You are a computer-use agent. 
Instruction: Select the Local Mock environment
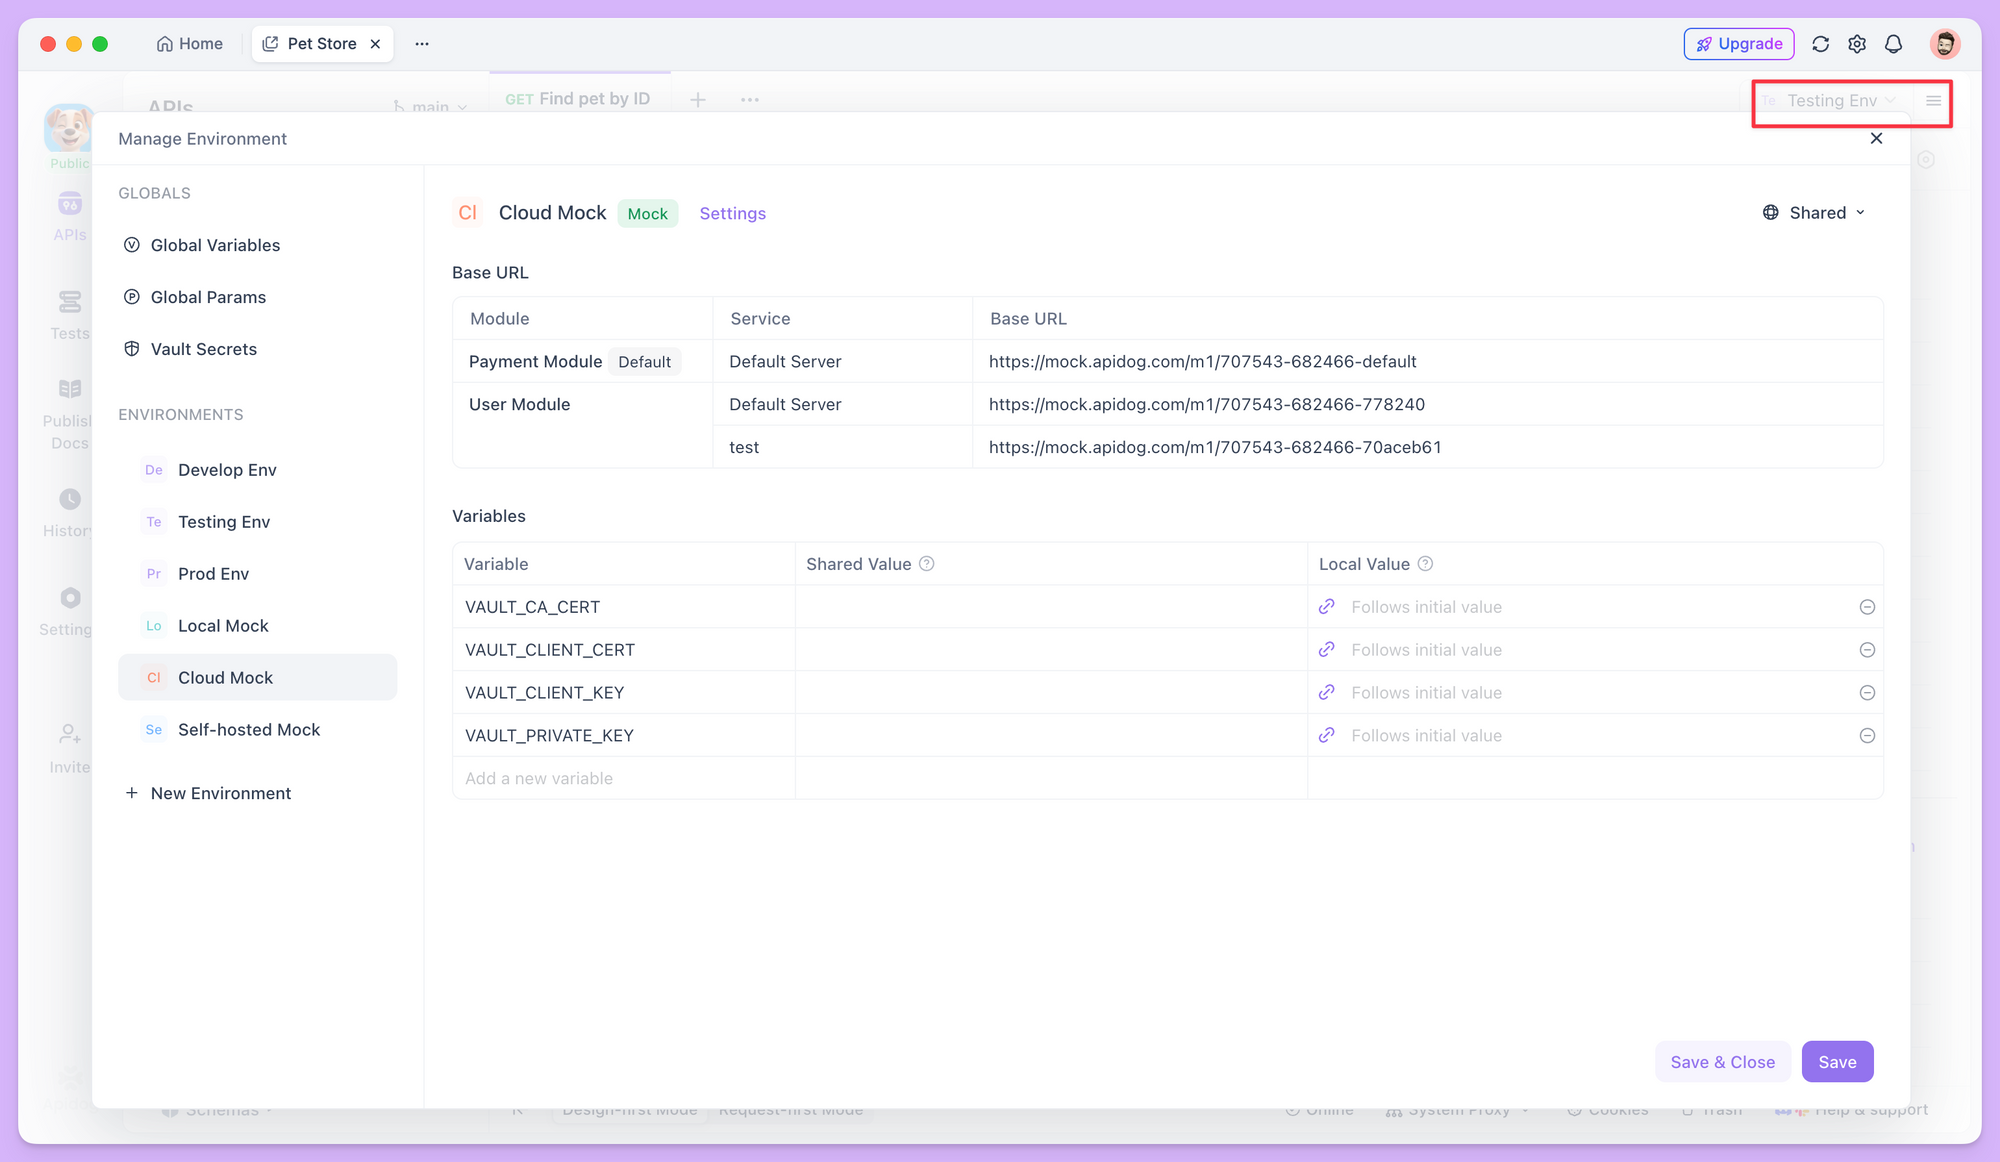click(x=258, y=626)
